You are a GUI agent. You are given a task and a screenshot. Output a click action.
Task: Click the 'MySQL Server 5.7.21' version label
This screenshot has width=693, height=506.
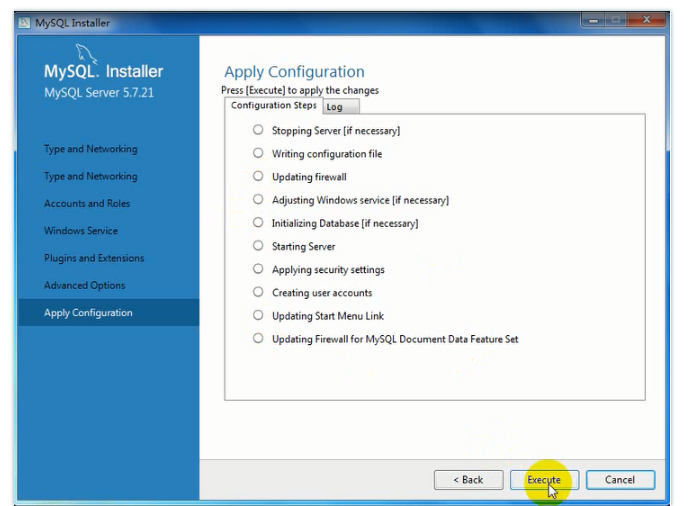point(99,93)
